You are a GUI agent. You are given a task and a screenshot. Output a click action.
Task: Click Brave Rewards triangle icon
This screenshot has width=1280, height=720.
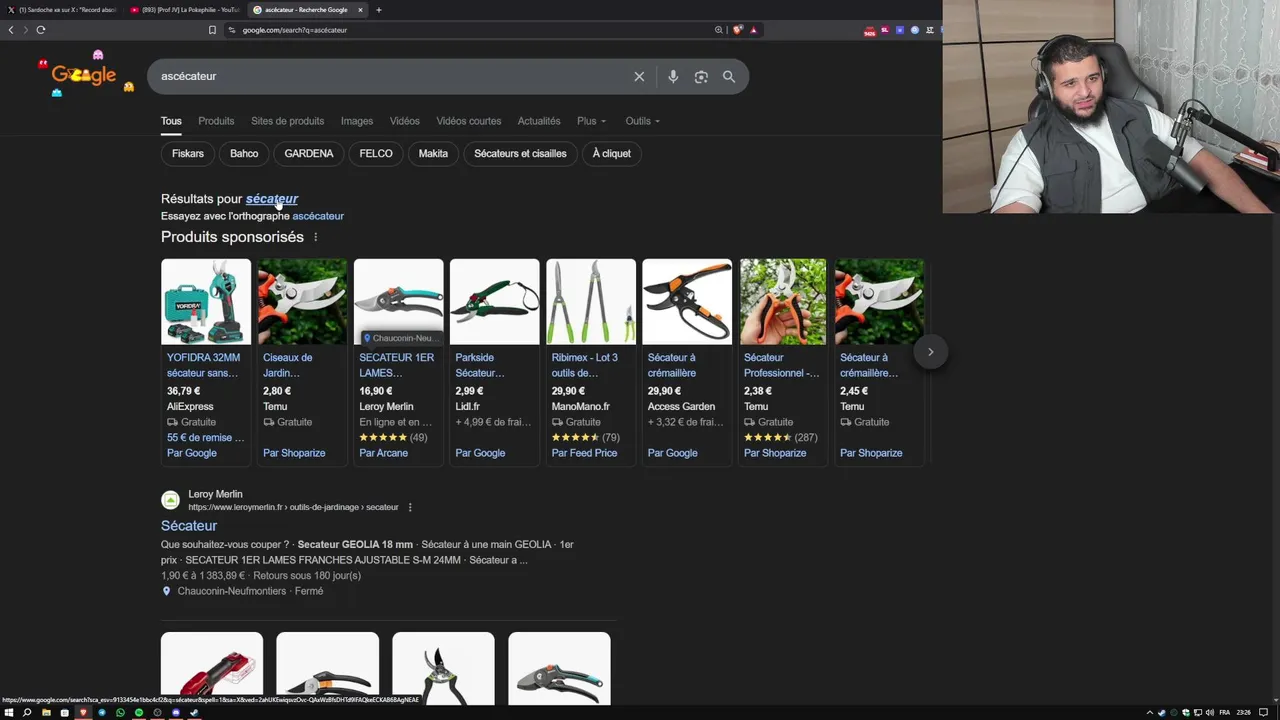(x=753, y=30)
